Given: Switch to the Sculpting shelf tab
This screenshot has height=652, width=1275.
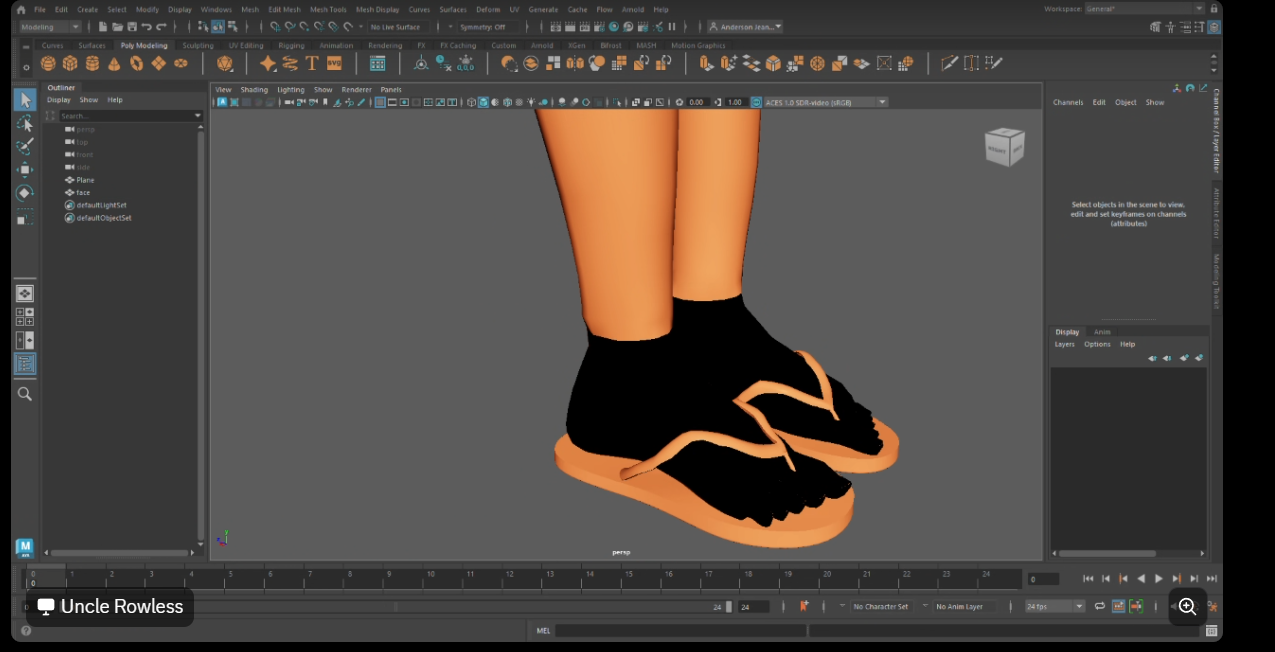Looking at the screenshot, I should tap(197, 45).
